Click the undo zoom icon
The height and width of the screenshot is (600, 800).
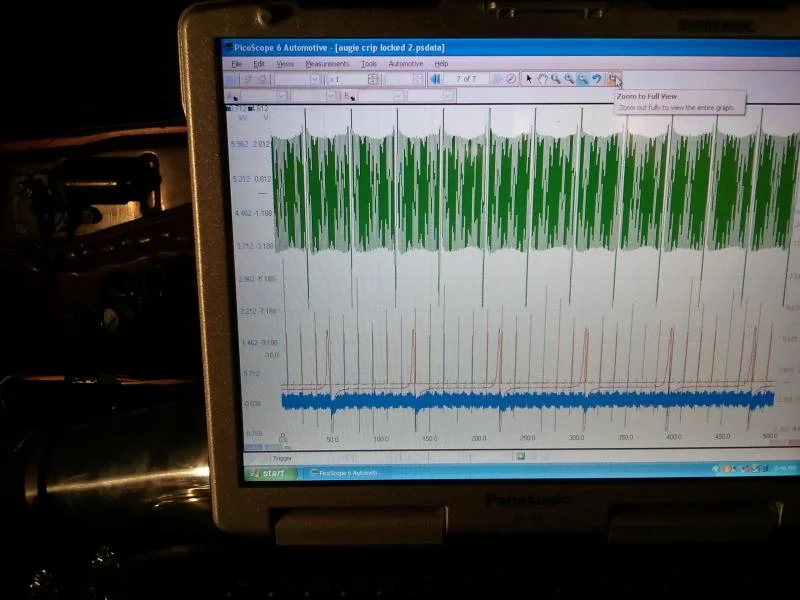pyautogui.click(x=597, y=79)
